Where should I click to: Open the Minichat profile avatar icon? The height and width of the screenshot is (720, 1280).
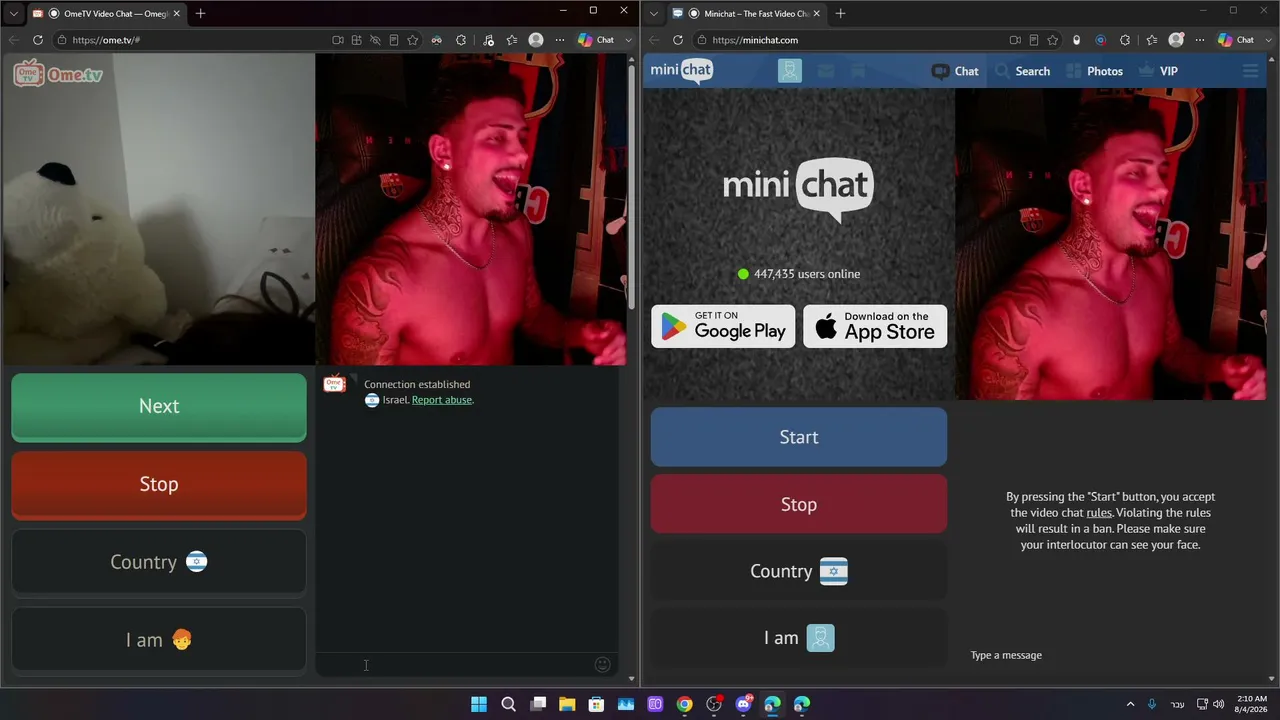[x=790, y=71]
